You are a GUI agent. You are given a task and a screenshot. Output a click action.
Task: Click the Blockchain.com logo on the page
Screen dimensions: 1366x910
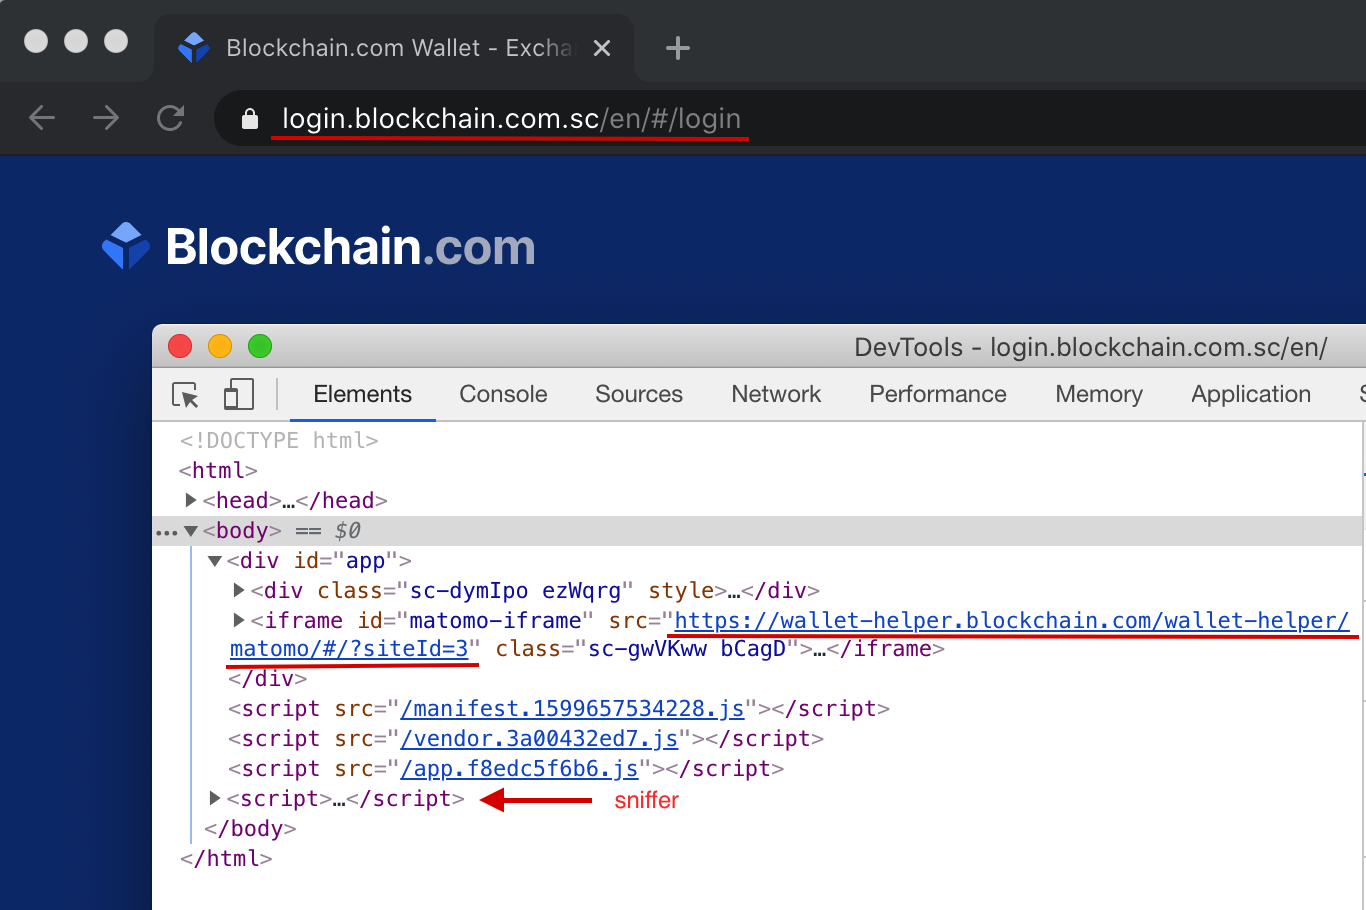pos(319,246)
